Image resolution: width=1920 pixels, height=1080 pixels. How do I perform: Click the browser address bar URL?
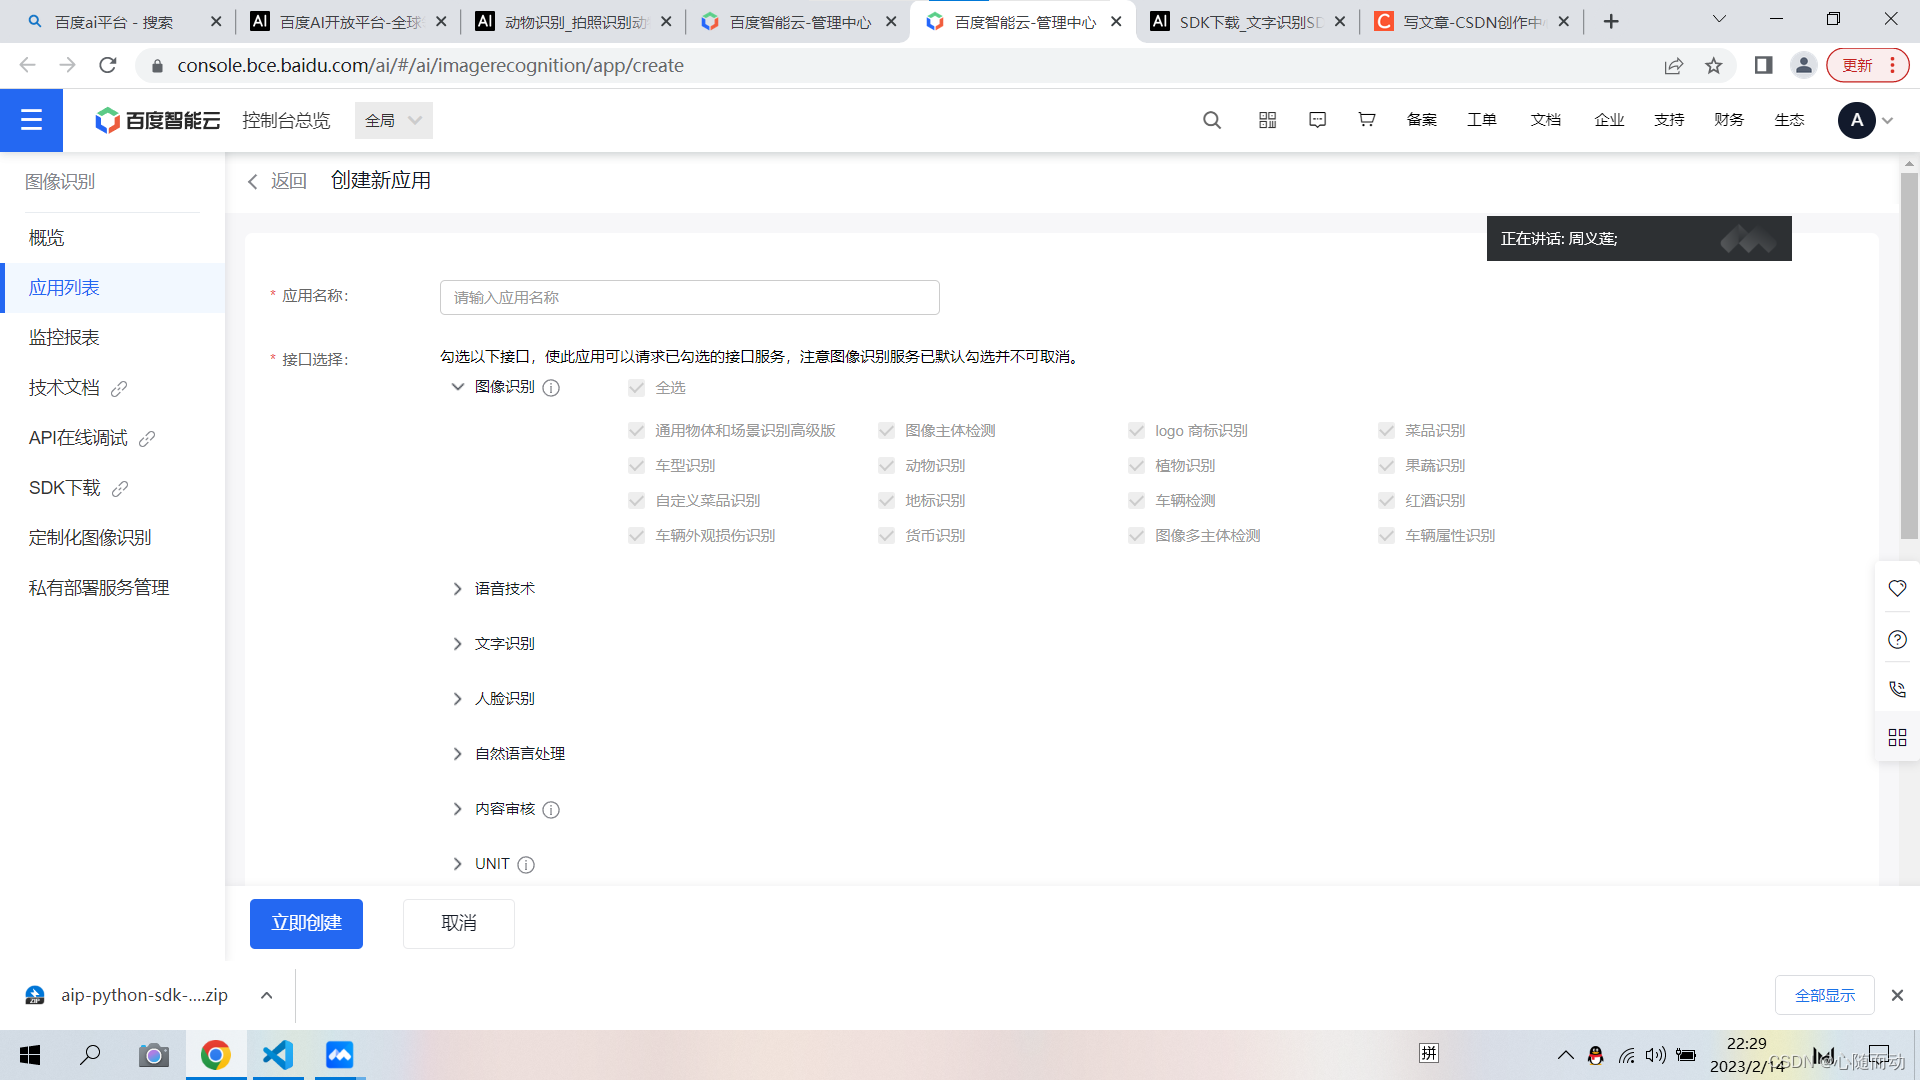[430, 65]
